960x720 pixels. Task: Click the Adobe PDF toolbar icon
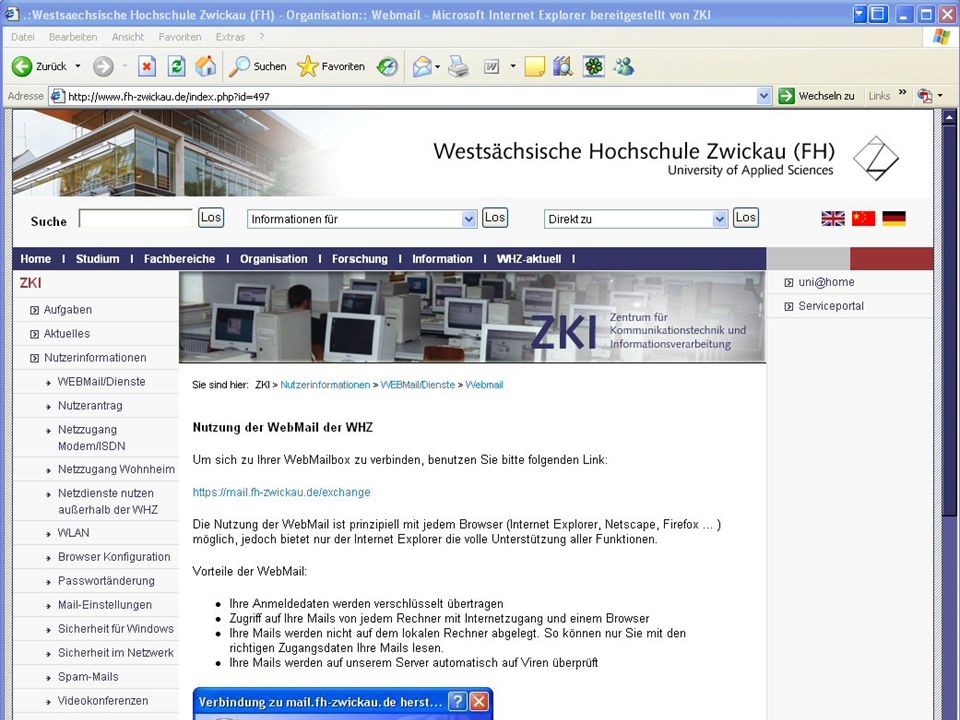point(924,96)
